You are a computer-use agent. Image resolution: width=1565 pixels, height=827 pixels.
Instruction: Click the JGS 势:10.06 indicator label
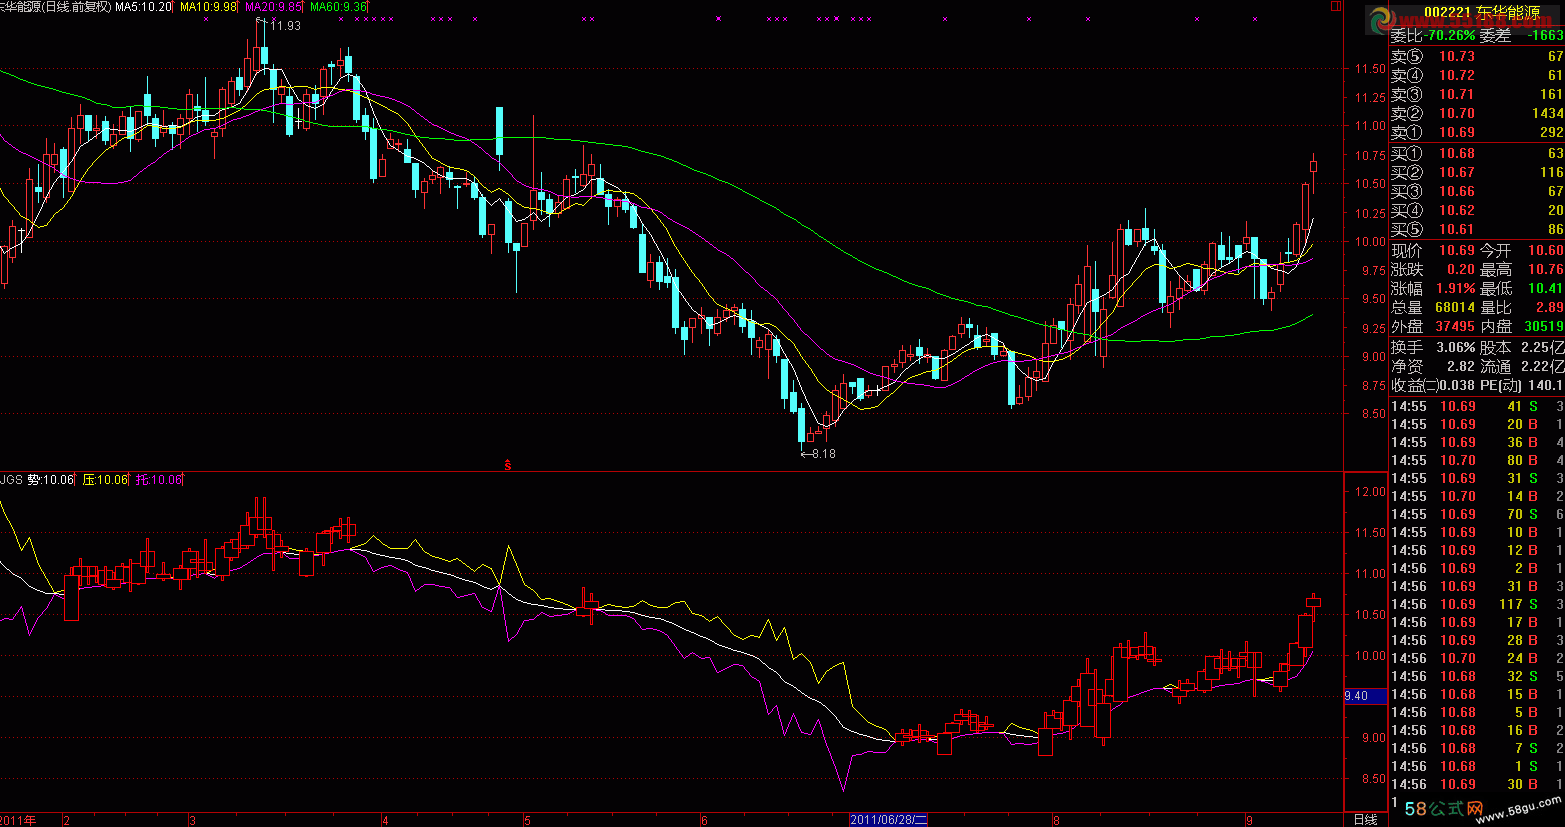tap(37, 480)
